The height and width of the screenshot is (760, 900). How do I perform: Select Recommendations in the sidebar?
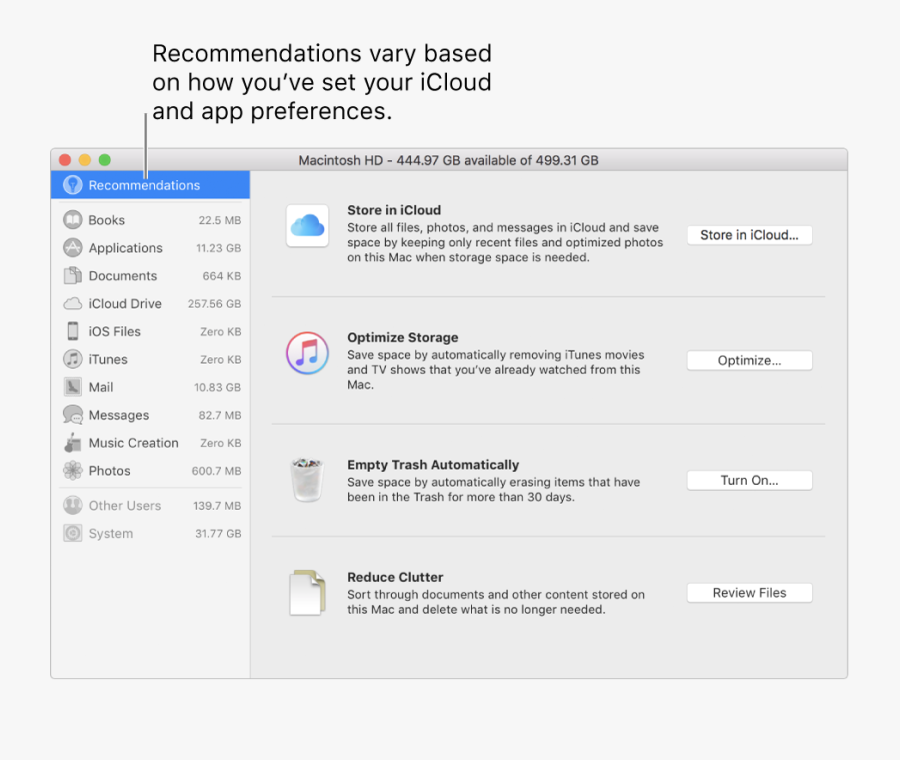(x=143, y=185)
